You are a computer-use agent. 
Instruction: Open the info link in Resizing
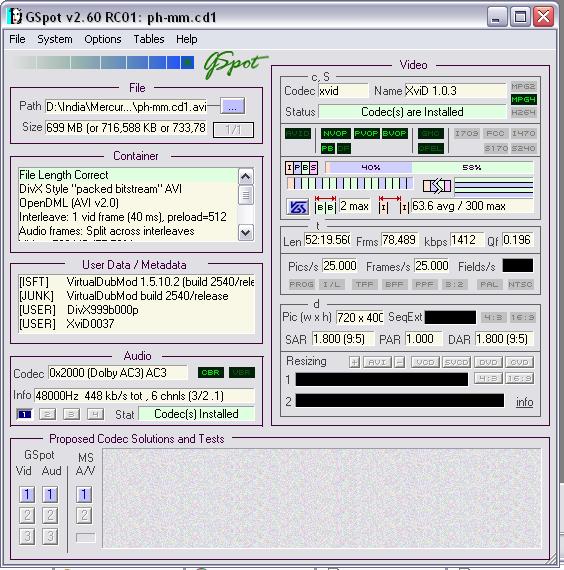pos(524,402)
